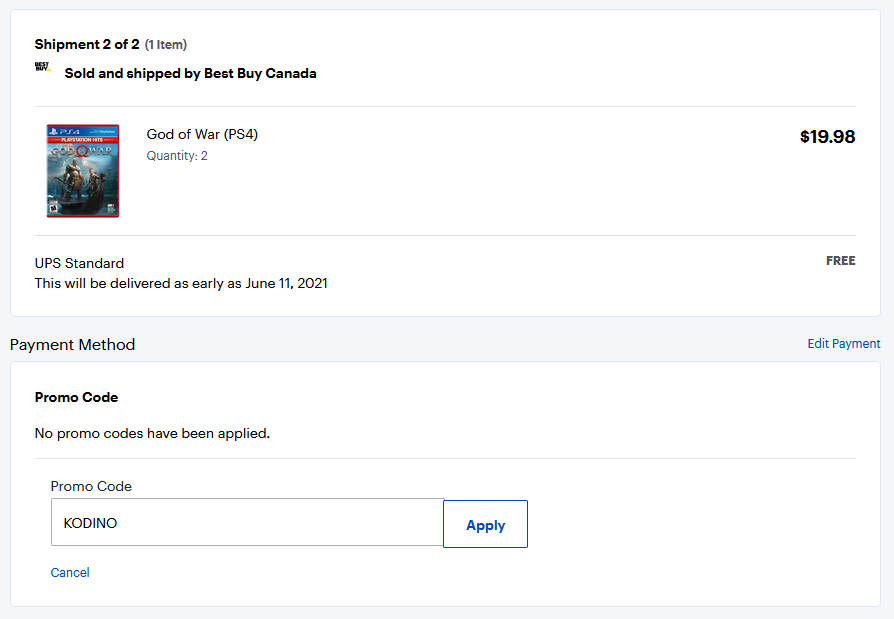Focus the Promo Code input field
This screenshot has height=619, width=894.
coord(247,522)
